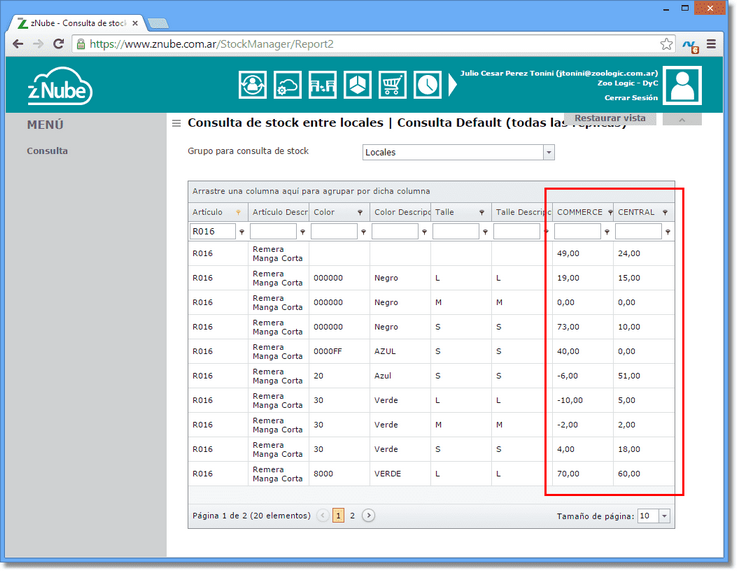Screen dimensions: 737x571
Task: Click the zNube cloud logo
Action: (x=60, y=86)
